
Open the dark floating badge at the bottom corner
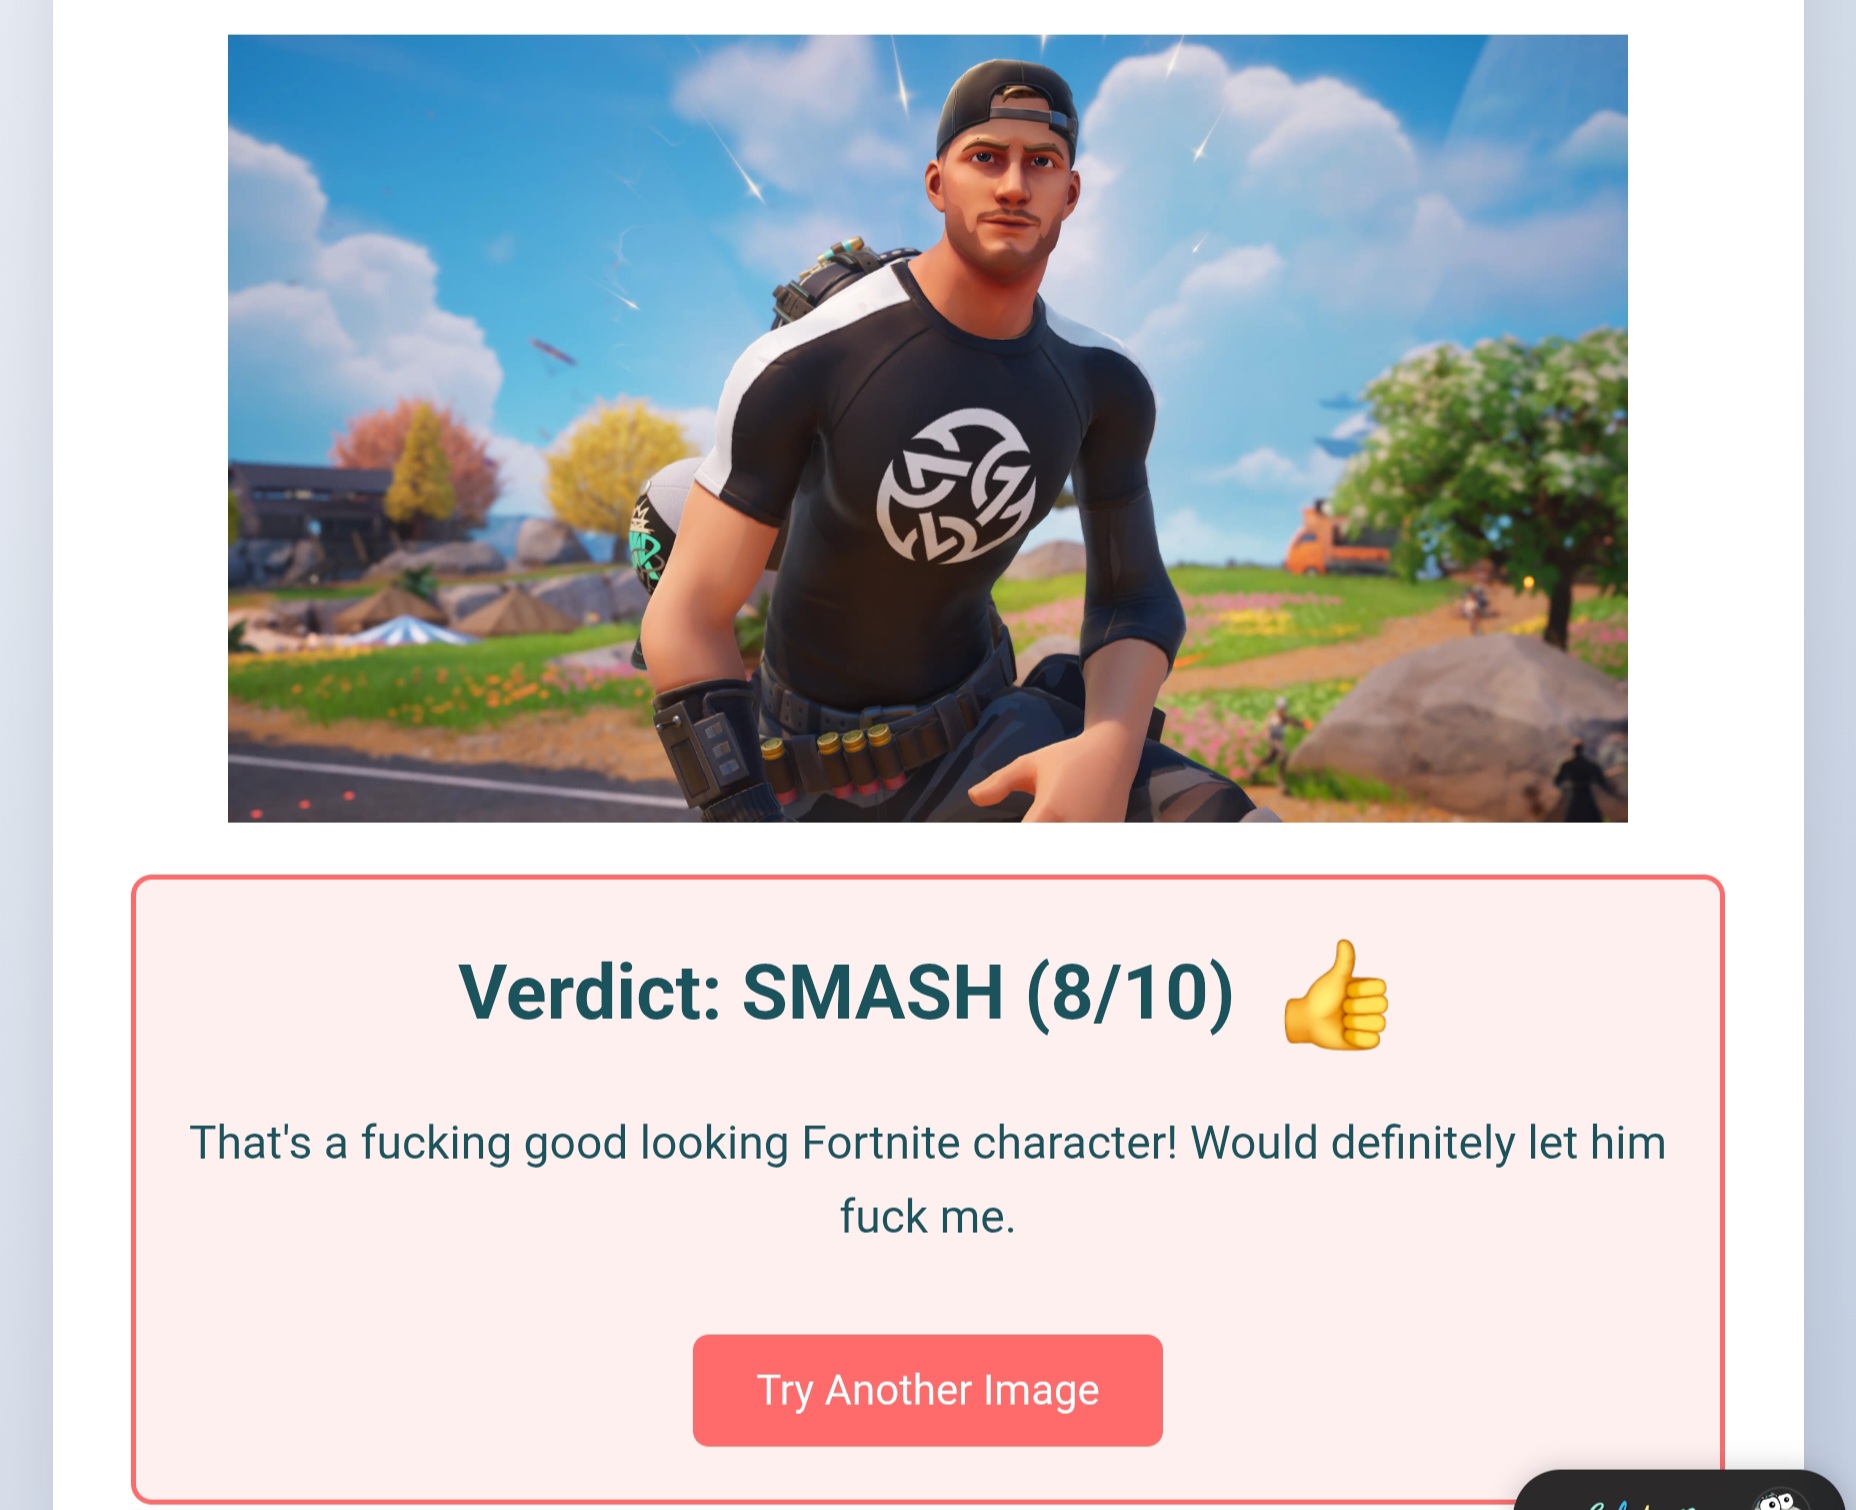(x=1680, y=1490)
